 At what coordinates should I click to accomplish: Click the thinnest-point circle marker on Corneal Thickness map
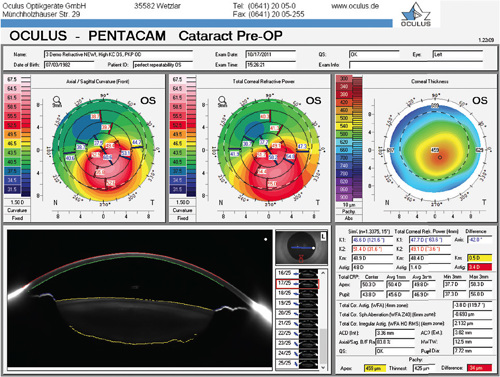(440, 157)
